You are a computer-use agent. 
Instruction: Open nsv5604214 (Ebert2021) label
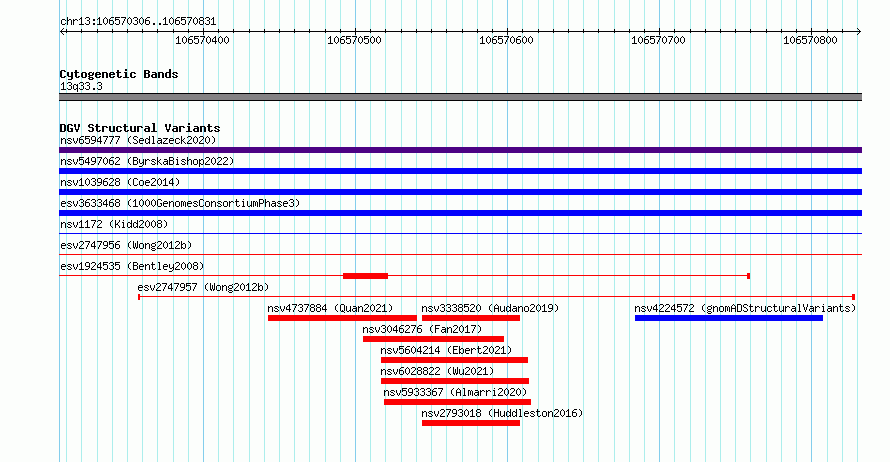click(446, 350)
